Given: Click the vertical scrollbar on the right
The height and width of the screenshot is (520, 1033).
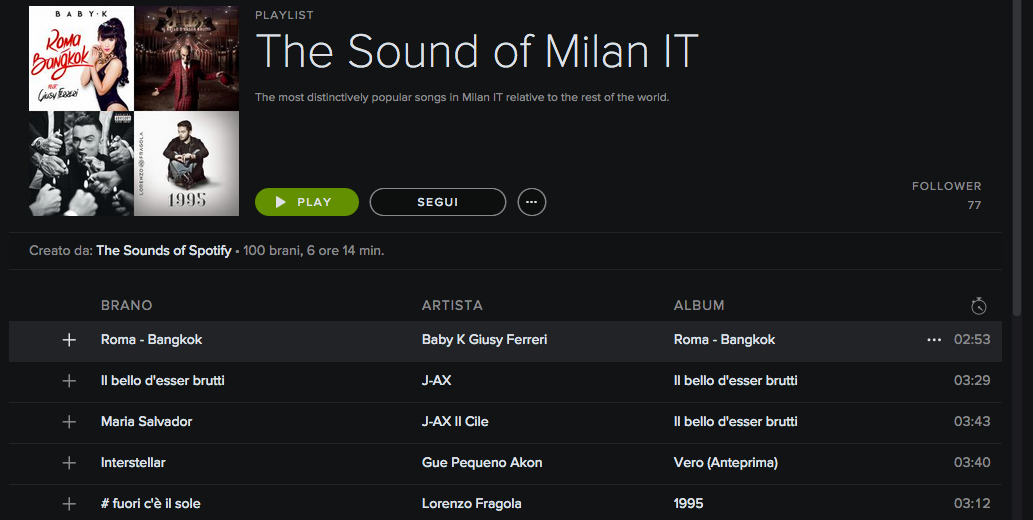Looking at the screenshot, I should coord(1017,160).
